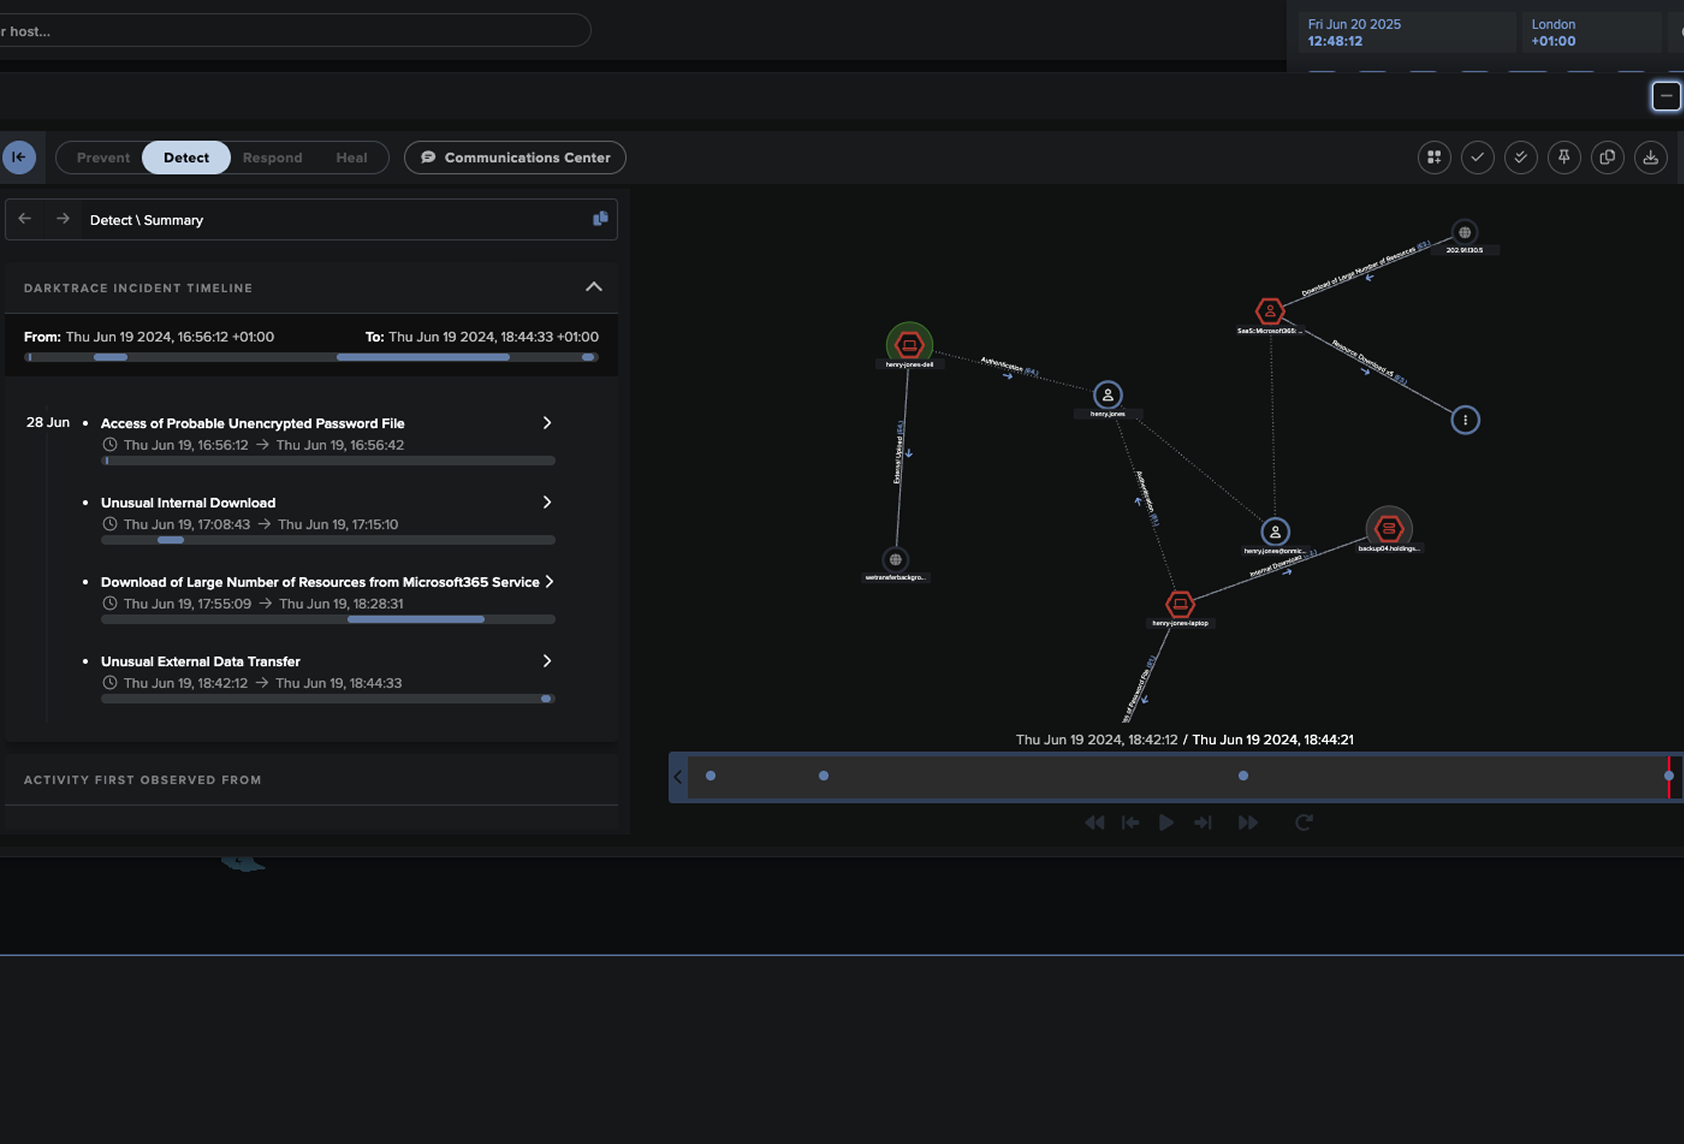Viewport: 1684px width, 1144px height.
Task: Switch to the Prevent tab
Action: [103, 158]
